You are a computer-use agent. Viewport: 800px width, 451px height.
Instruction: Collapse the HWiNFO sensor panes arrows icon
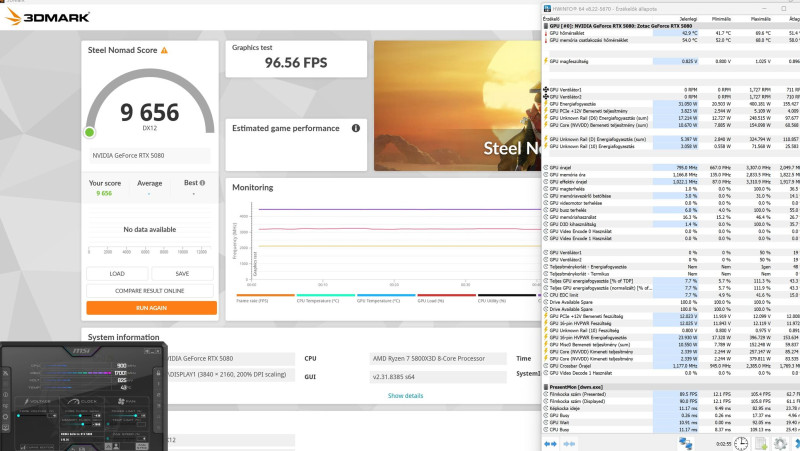coord(551,444)
